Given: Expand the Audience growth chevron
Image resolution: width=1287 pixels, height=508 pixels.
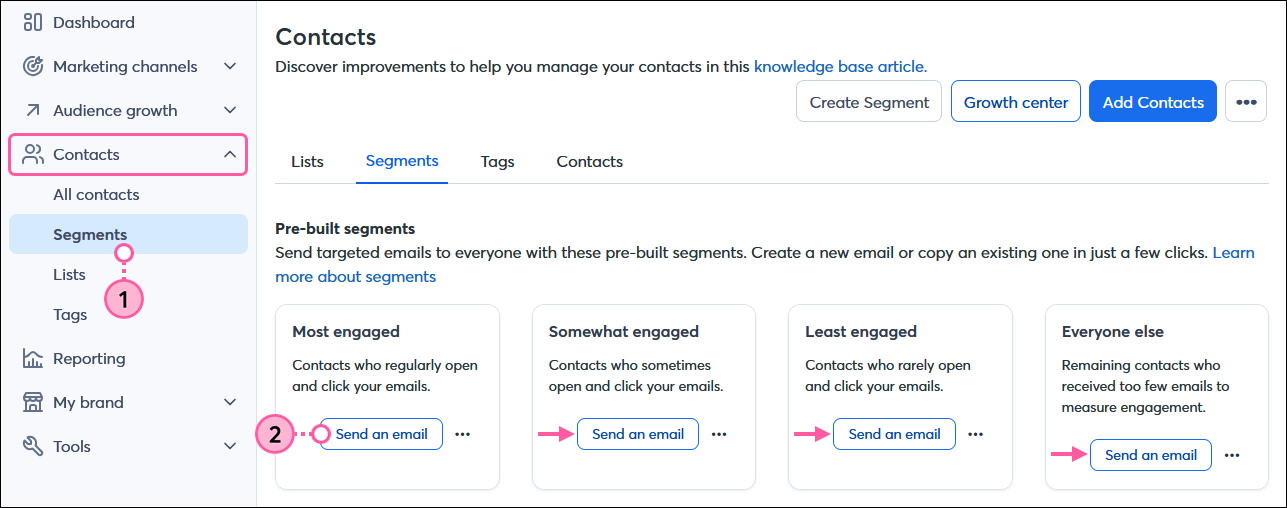Looking at the screenshot, I should pyautogui.click(x=230, y=110).
